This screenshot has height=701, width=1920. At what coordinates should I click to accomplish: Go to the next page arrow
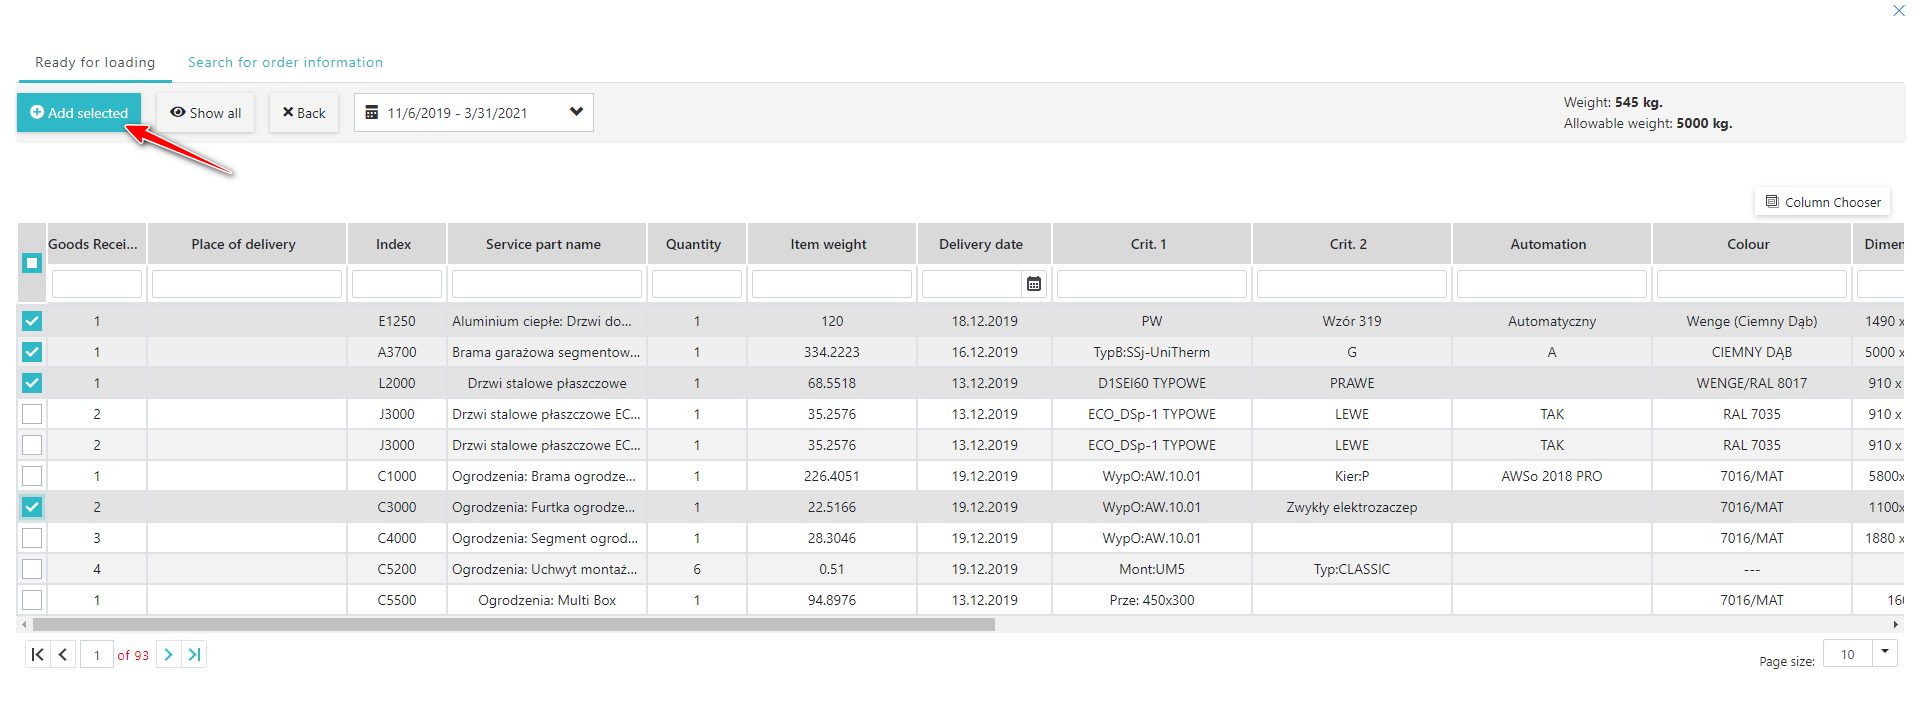(168, 654)
